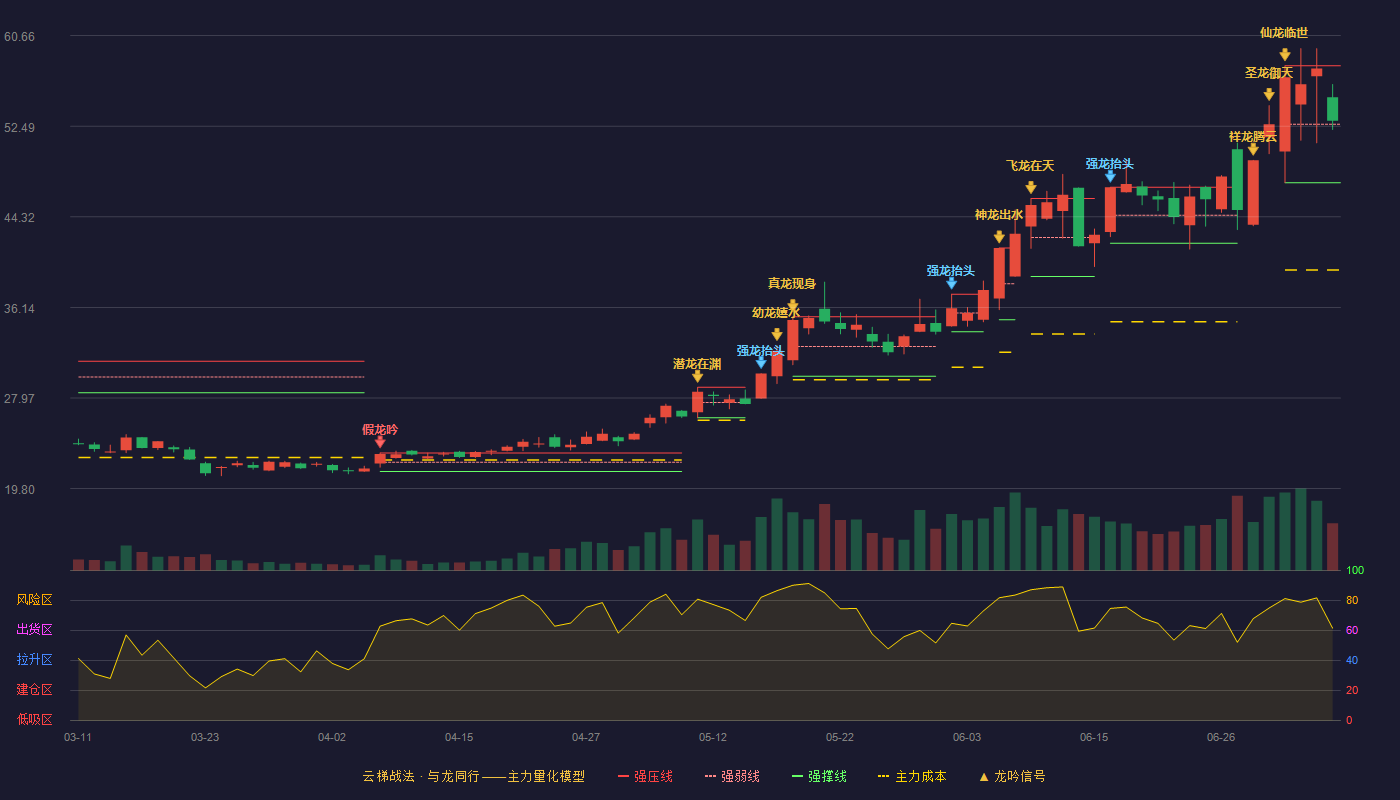The height and width of the screenshot is (800, 1400).
Task: Toggle the 强撑线 legend entry
Action: tap(819, 776)
